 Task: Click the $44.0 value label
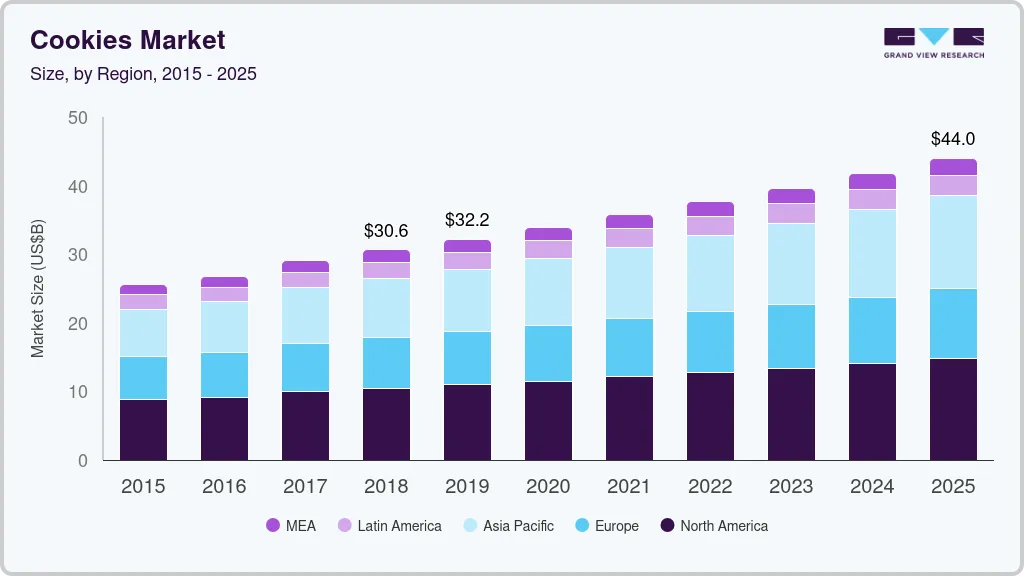pos(952,139)
